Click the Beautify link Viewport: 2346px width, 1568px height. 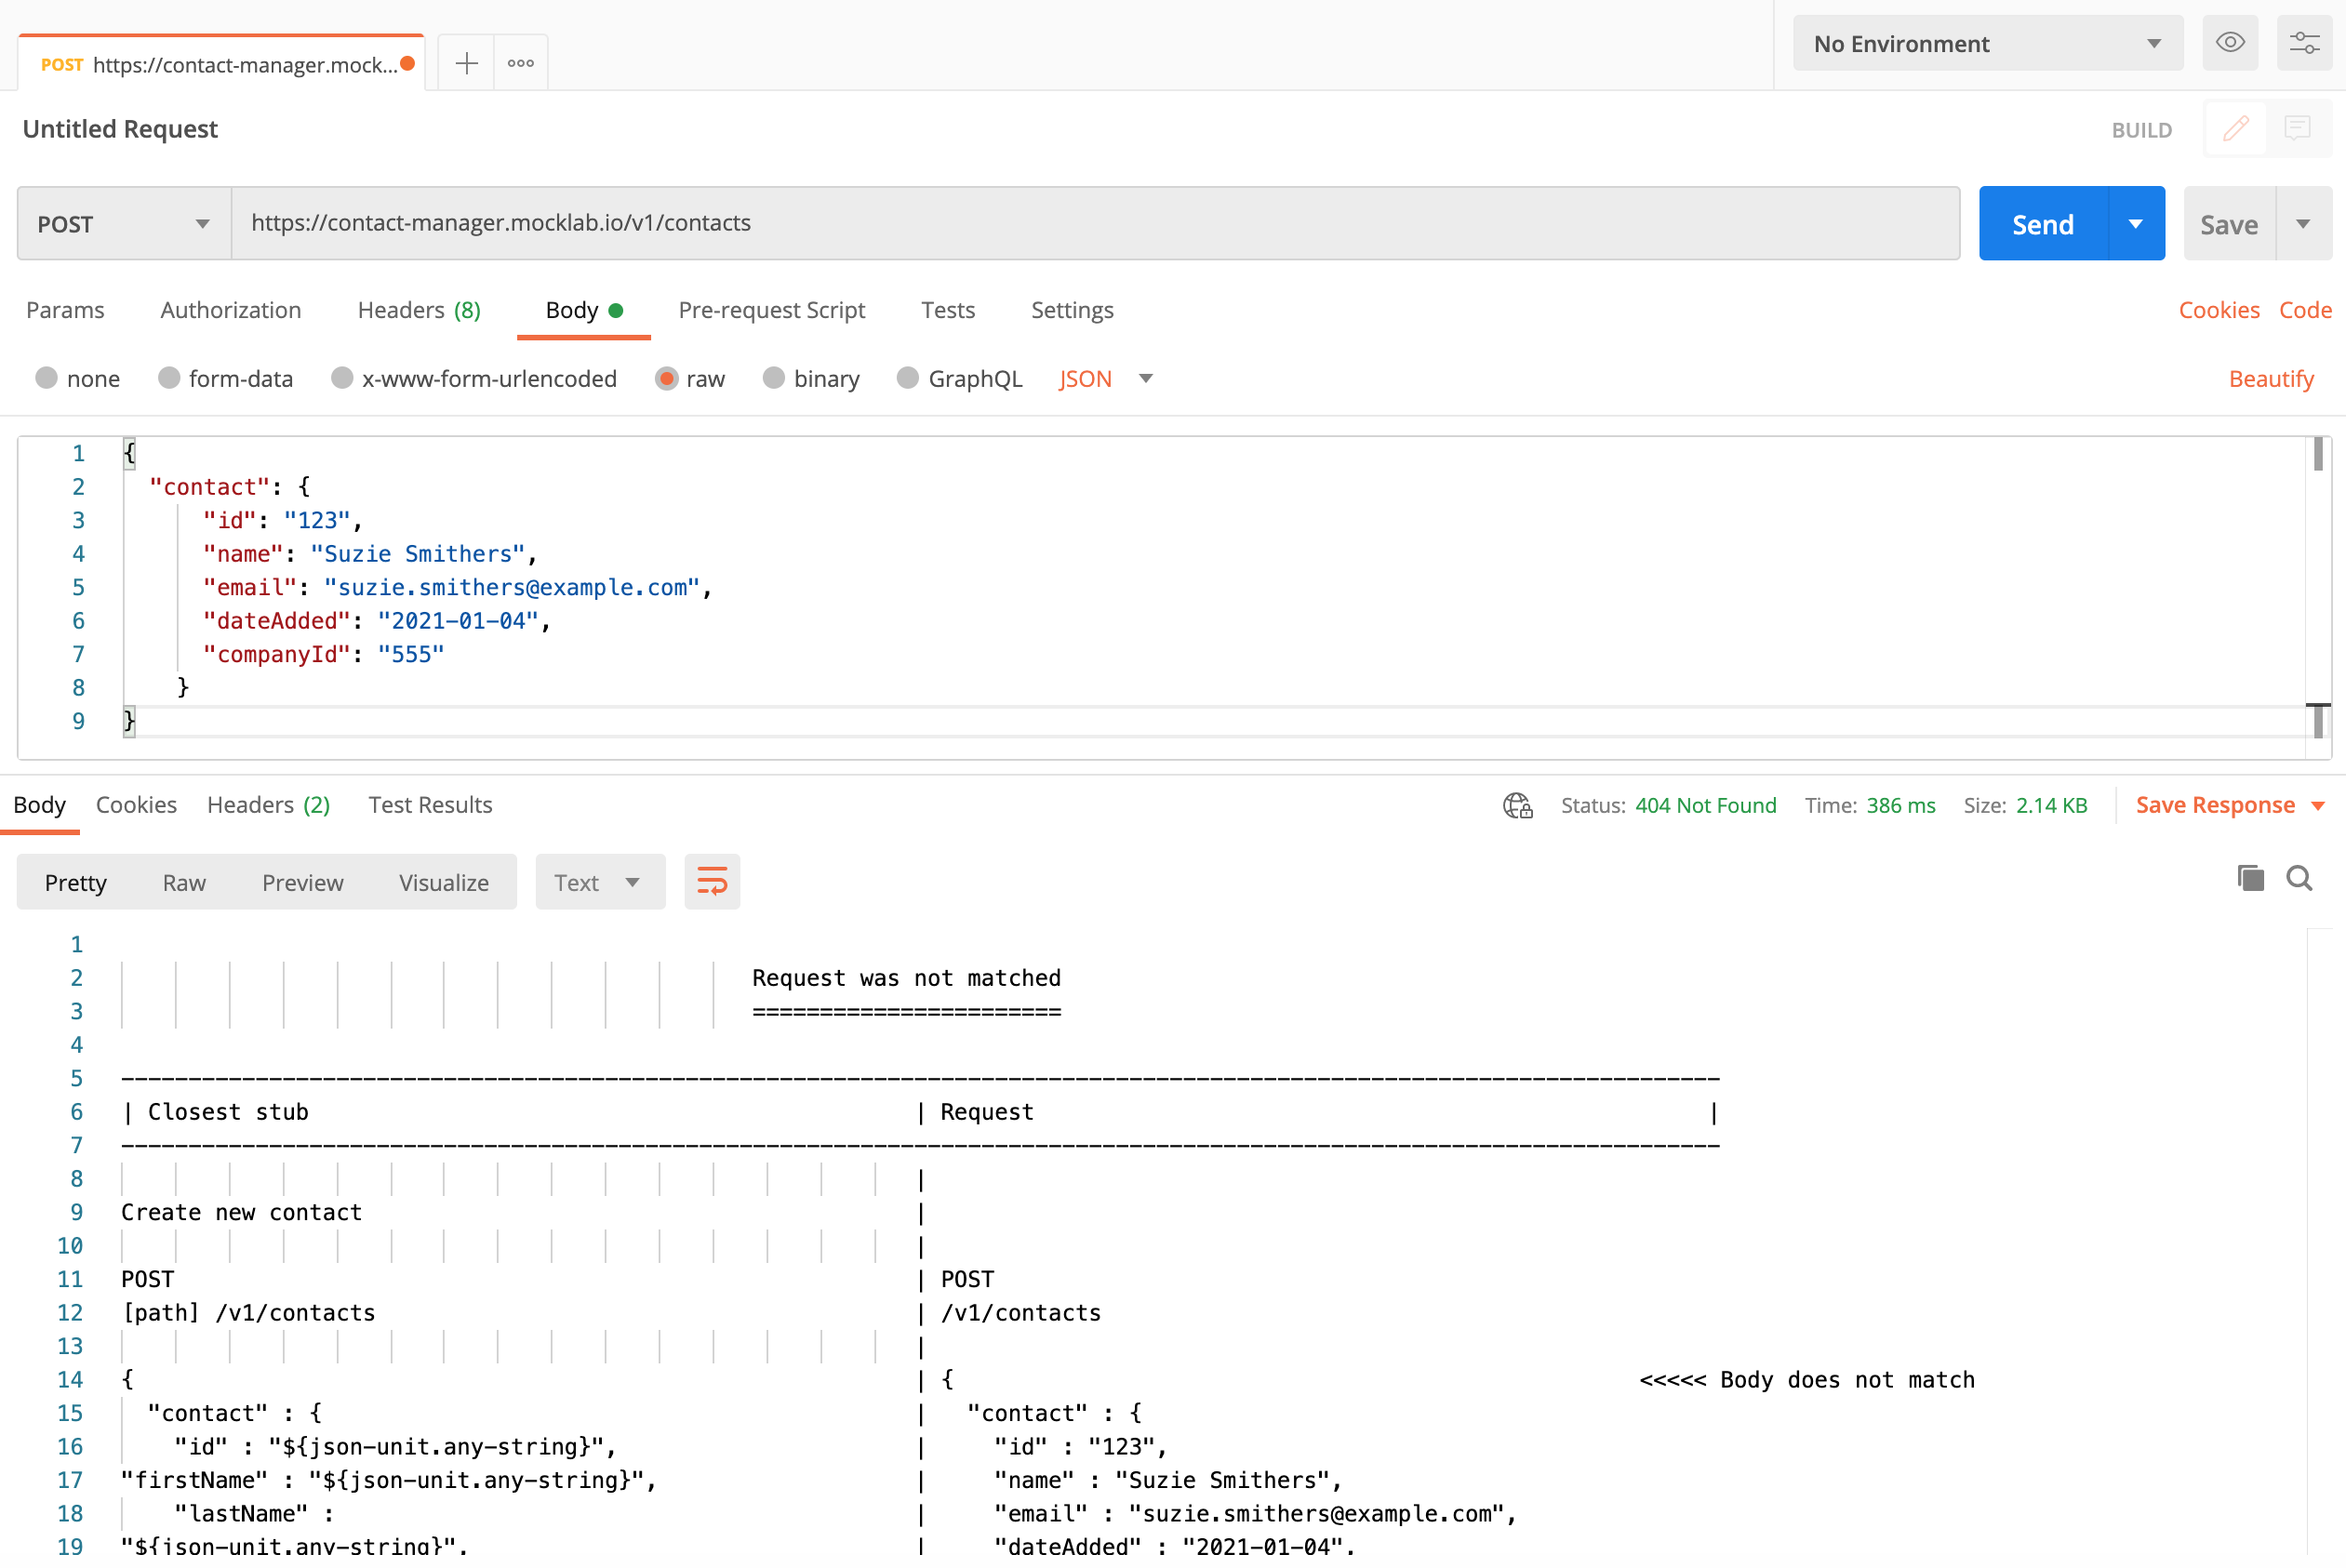2271,379
